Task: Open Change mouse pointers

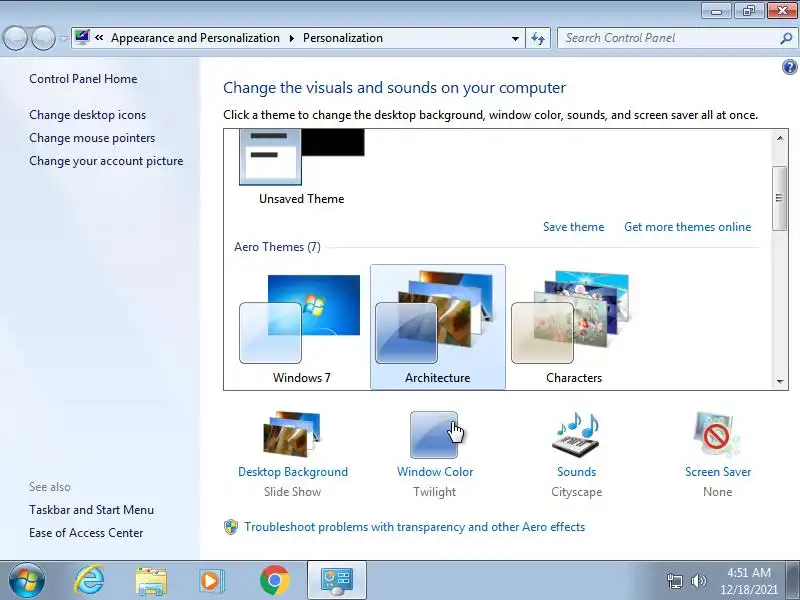Action: (92, 138)
